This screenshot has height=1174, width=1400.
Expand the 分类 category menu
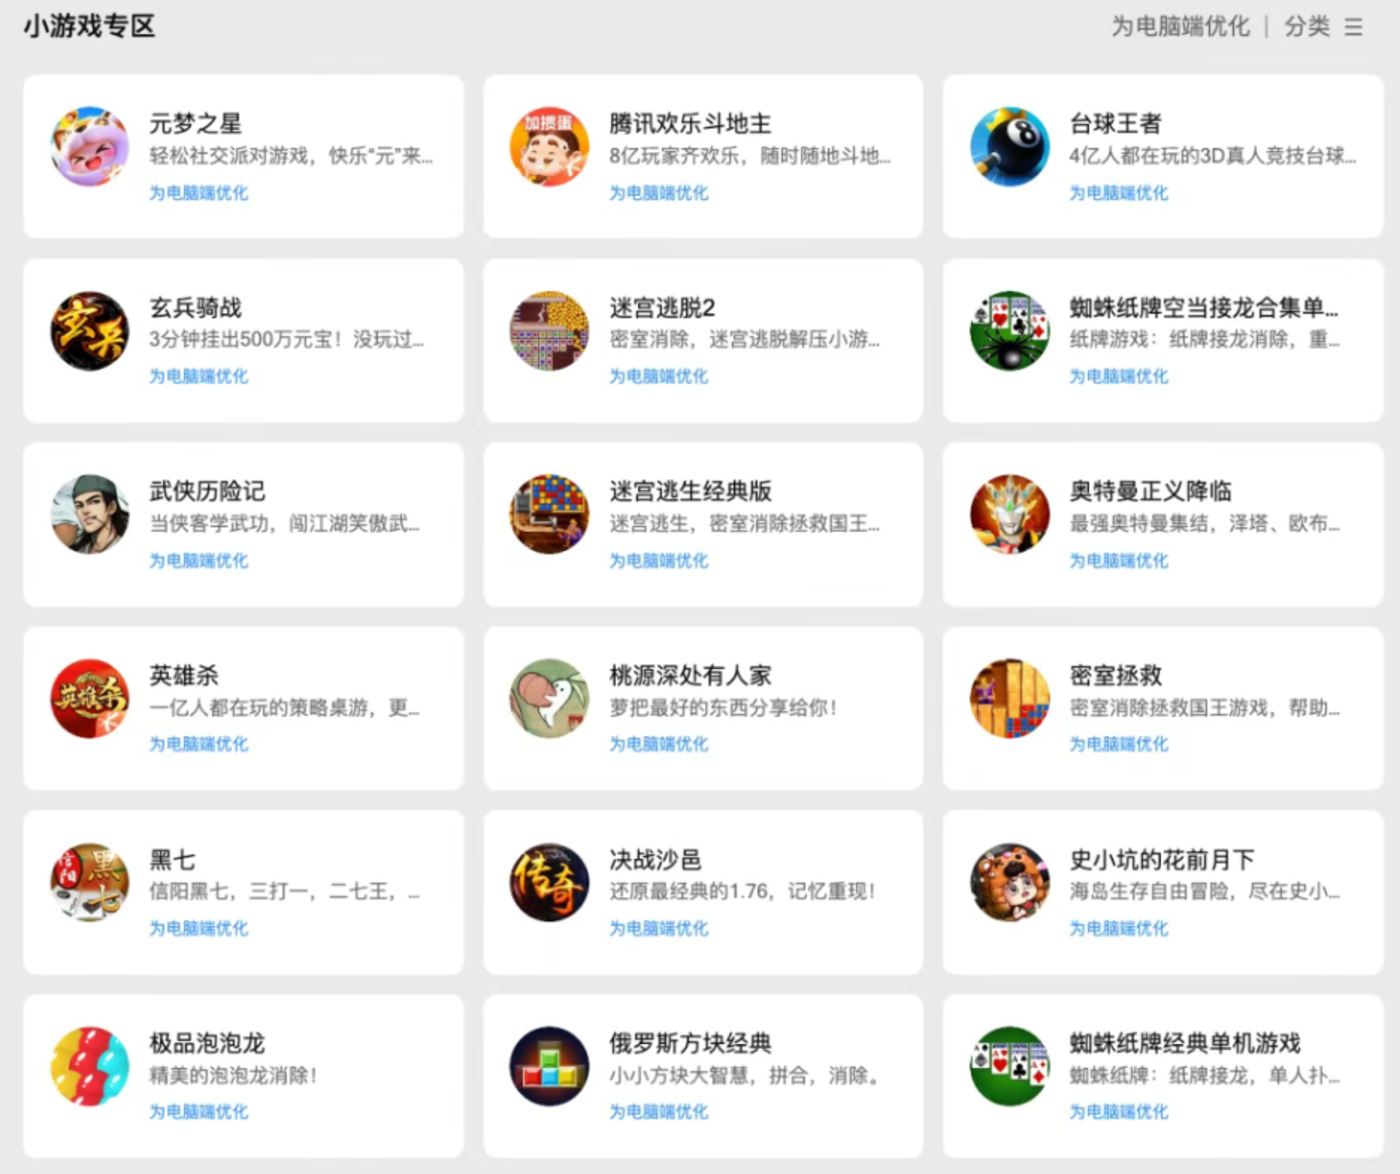pos(1307,27)
